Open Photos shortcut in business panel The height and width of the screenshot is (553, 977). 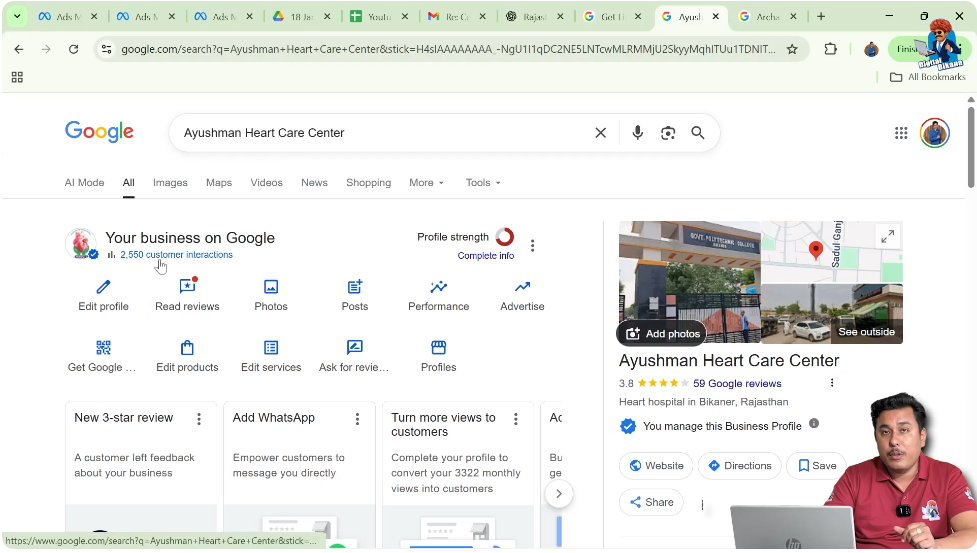pyautogui.click(x=271, y=295)
